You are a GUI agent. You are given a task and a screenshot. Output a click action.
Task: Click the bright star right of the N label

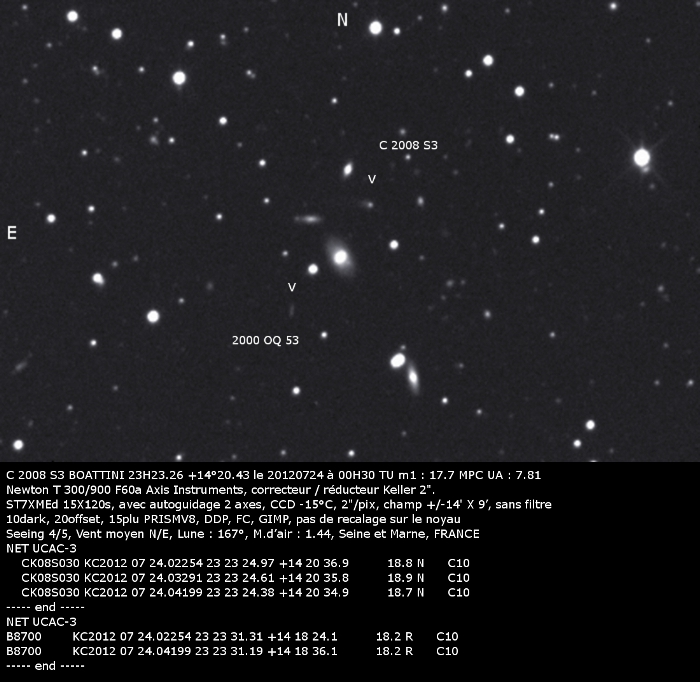pos(376,28)
